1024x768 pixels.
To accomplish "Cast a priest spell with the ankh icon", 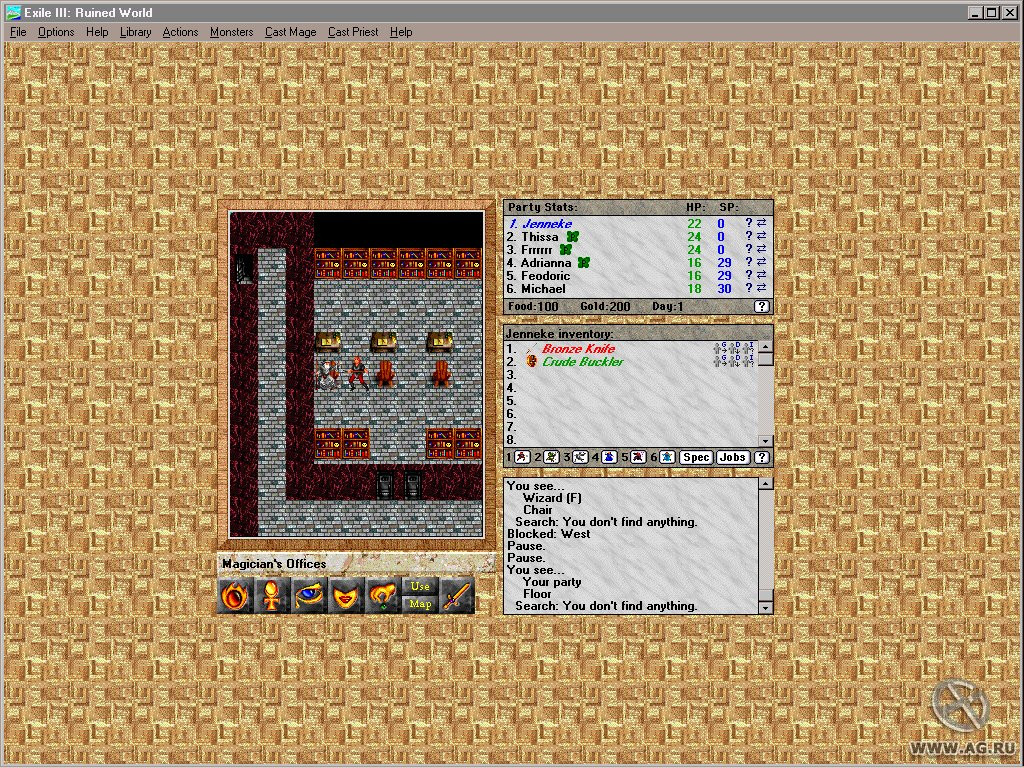I will click(x=272, y=596).
